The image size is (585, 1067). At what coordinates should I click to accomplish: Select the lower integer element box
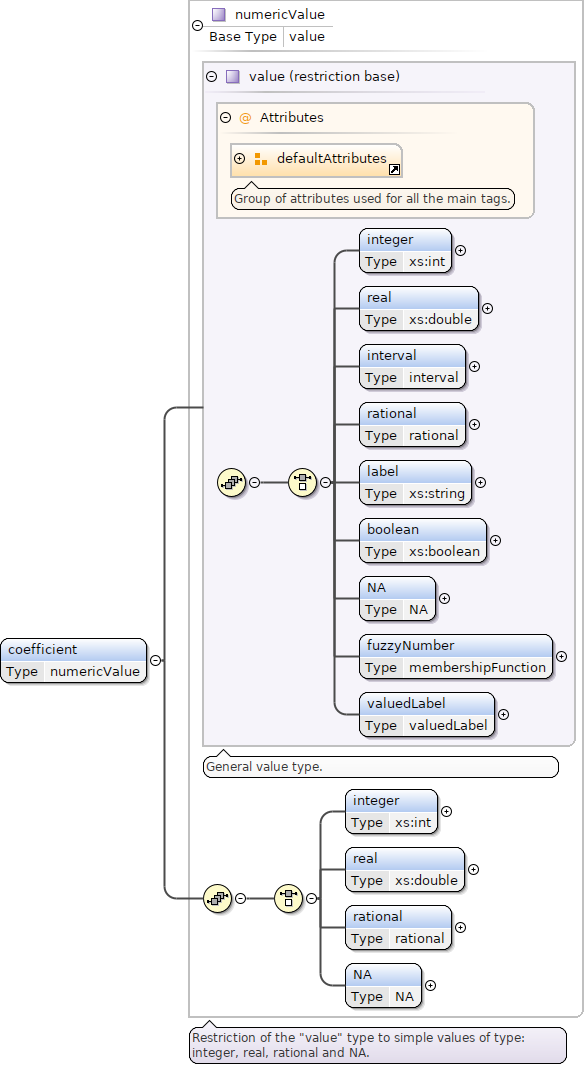391,811
